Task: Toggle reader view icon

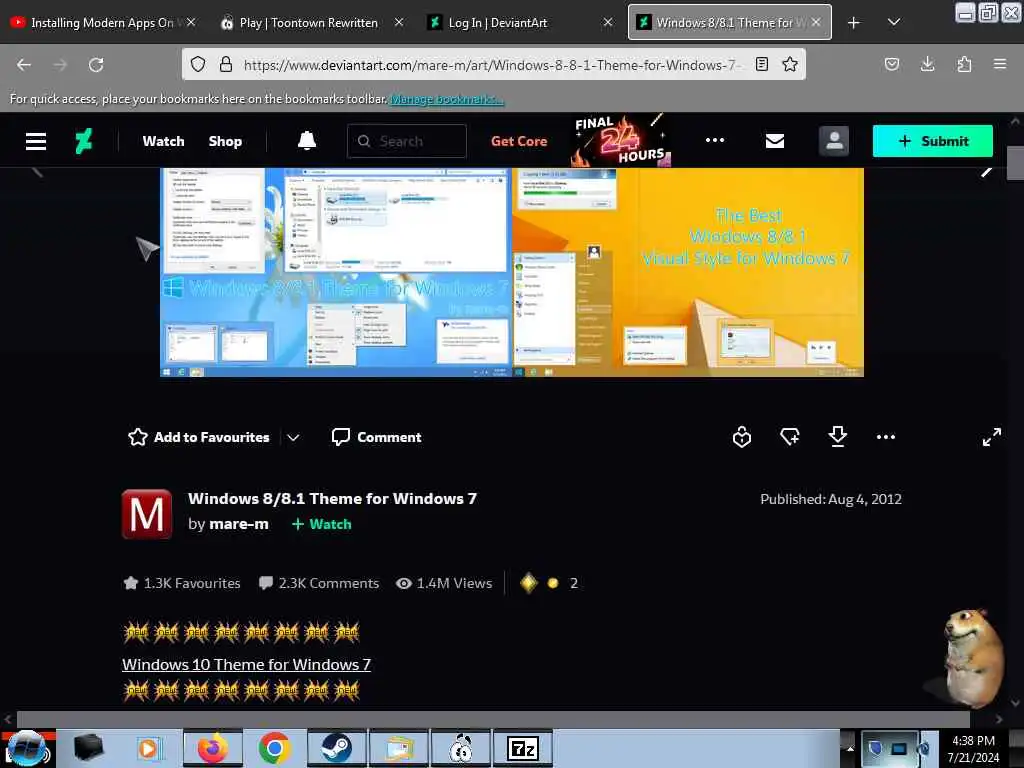Action: click(x=761, y=64)
